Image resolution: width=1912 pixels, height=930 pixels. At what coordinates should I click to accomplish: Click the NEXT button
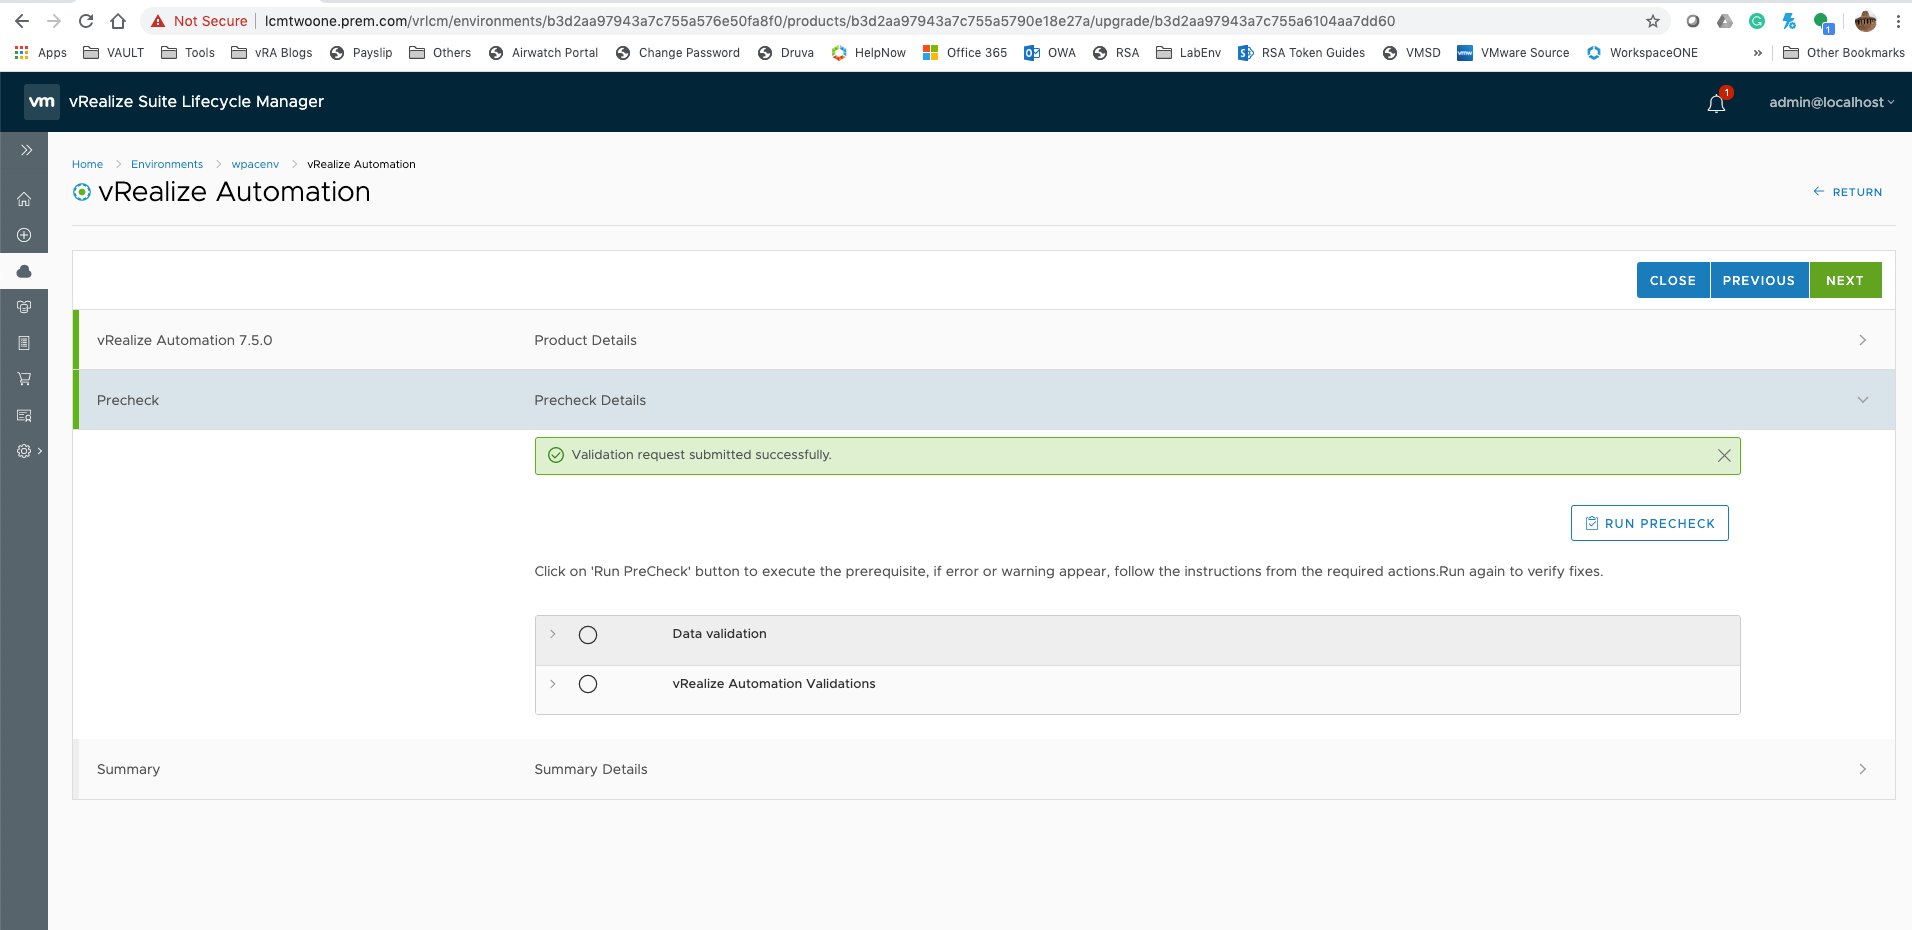[x=1845, y=280]
